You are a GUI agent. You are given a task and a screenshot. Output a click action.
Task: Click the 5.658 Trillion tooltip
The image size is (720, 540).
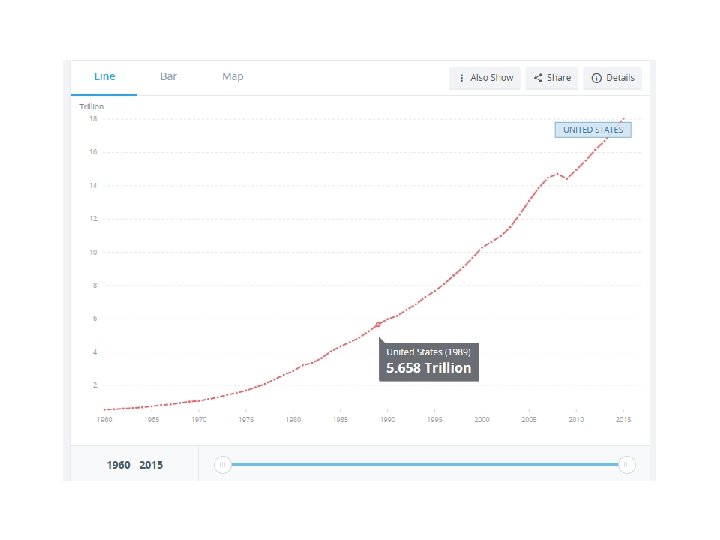428,361
